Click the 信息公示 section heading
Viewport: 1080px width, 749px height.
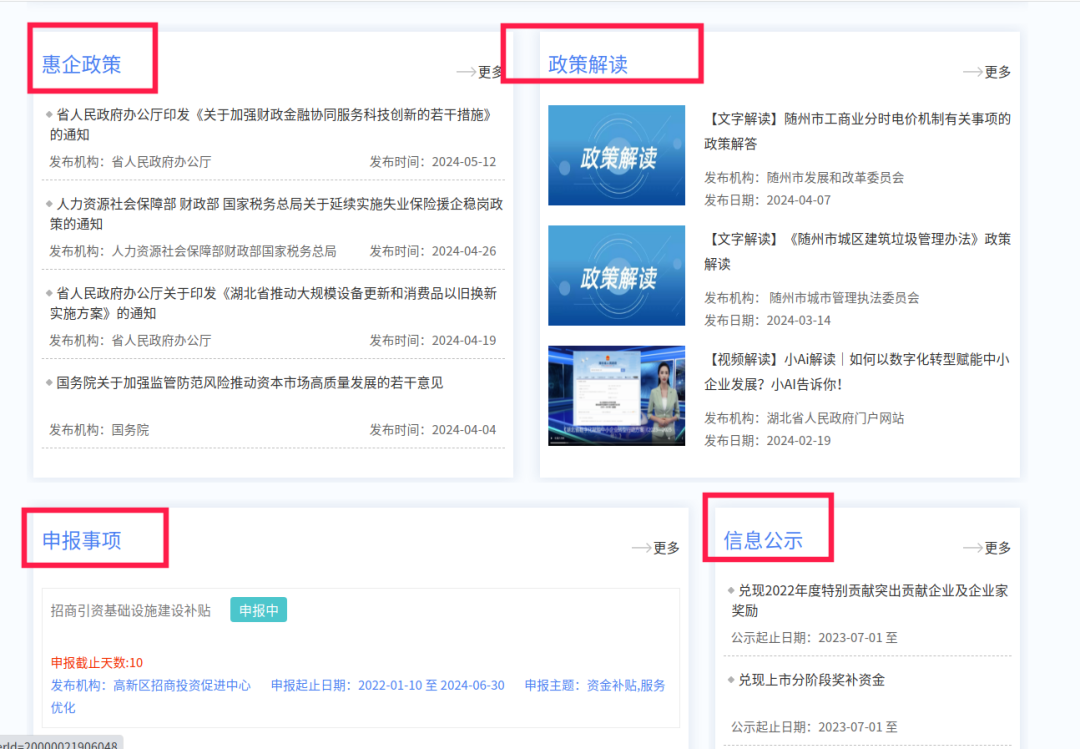(763, 541)
